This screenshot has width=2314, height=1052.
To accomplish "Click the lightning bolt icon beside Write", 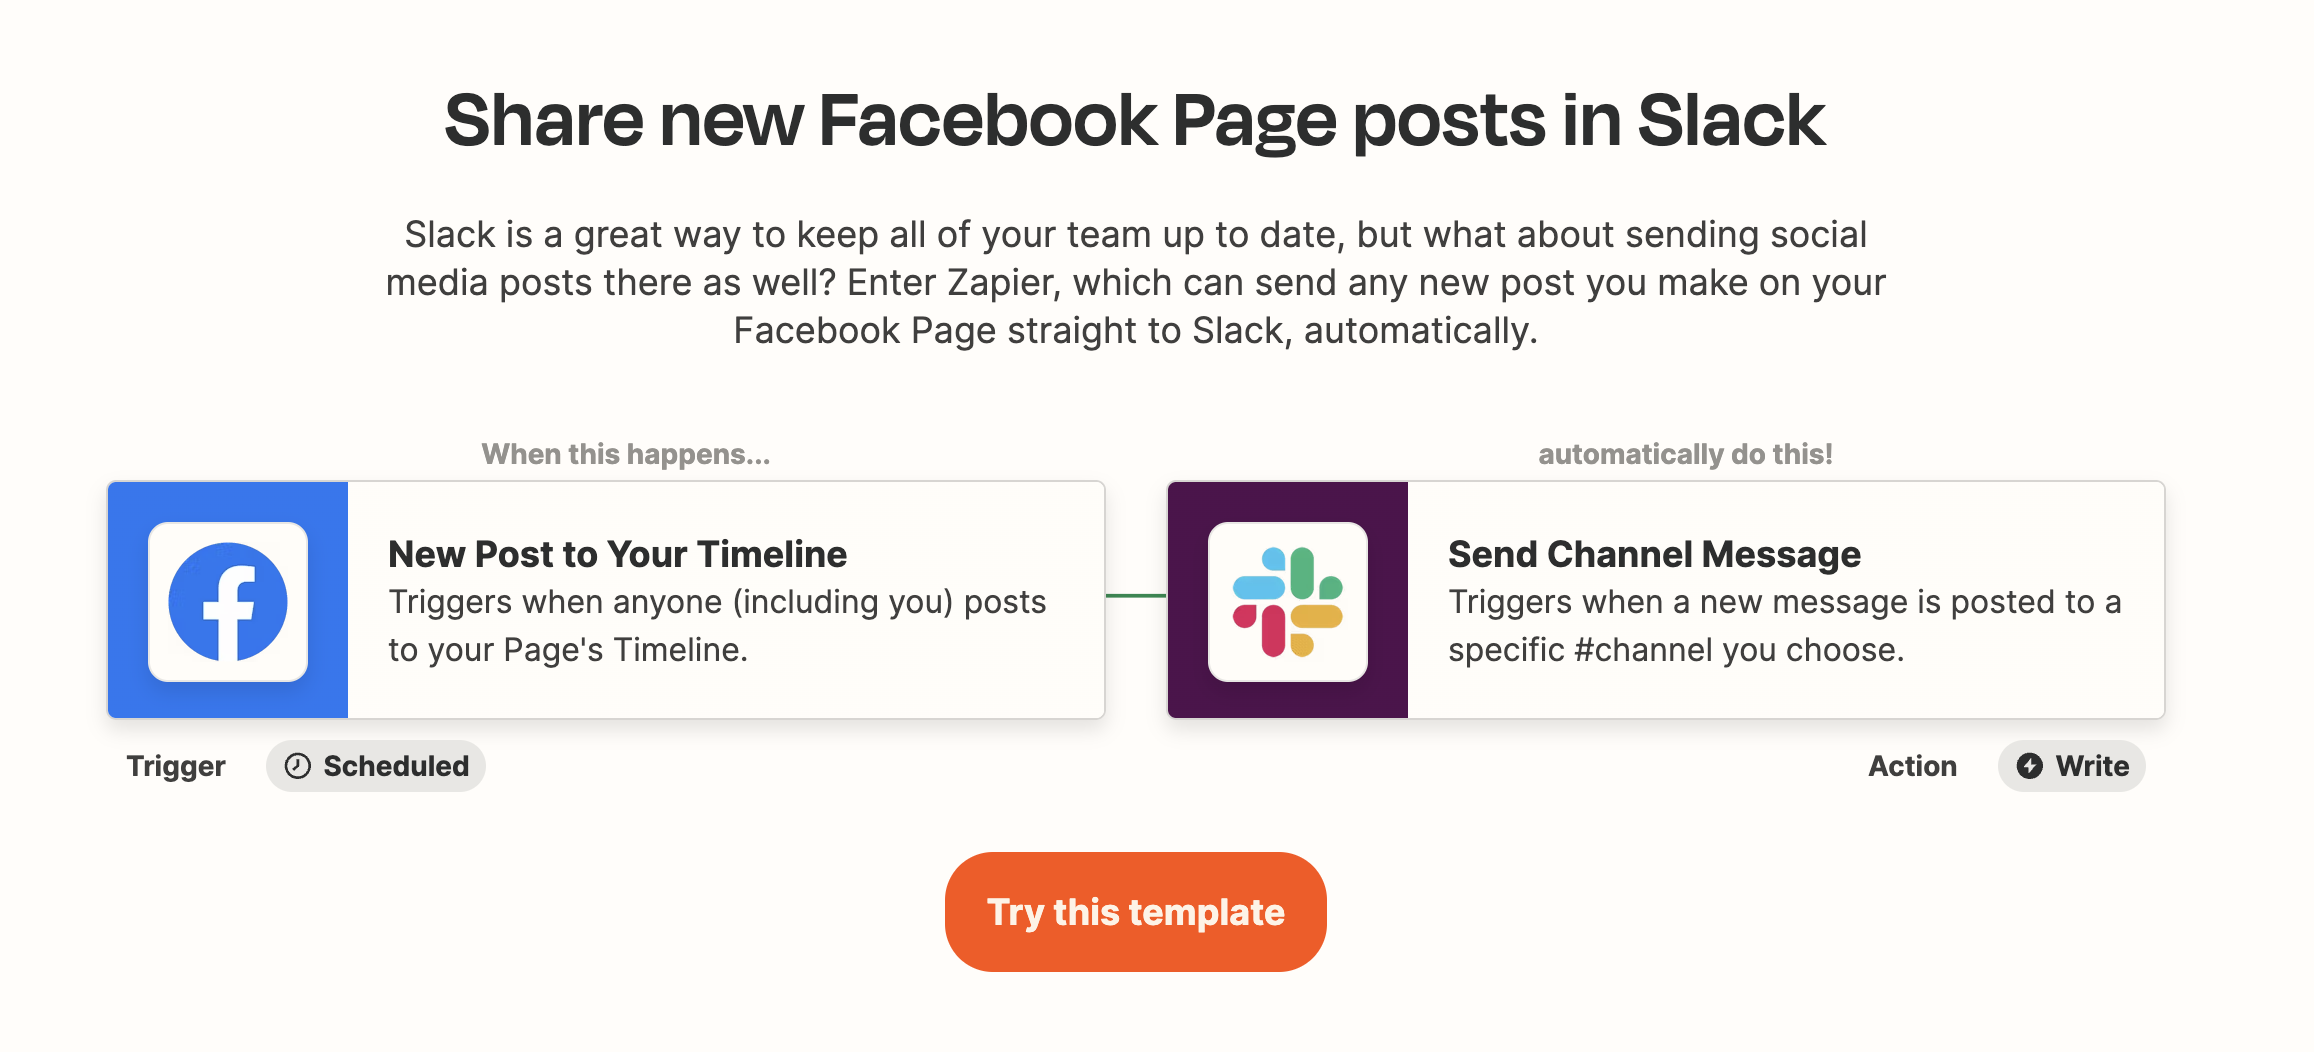I will pos(2030,766).
